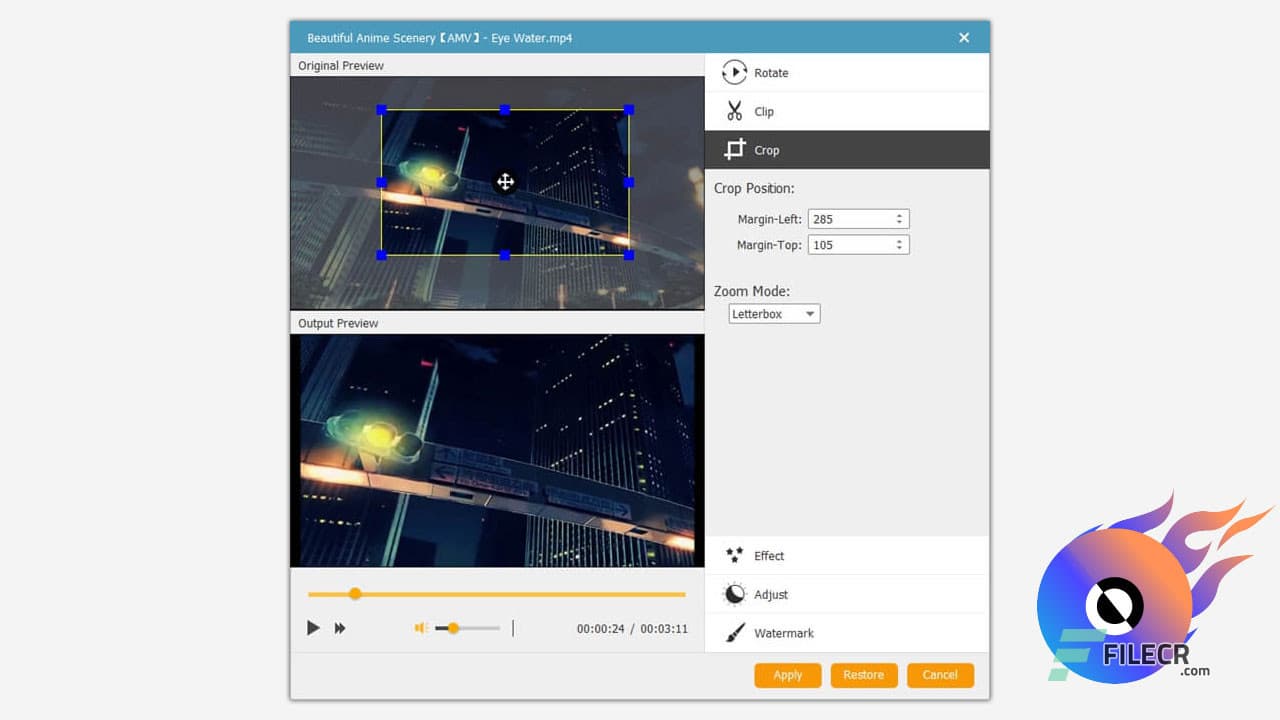Apply the crop changes
The height and width of the screenshot is (720, 1280).
click(x=787, y=675)
